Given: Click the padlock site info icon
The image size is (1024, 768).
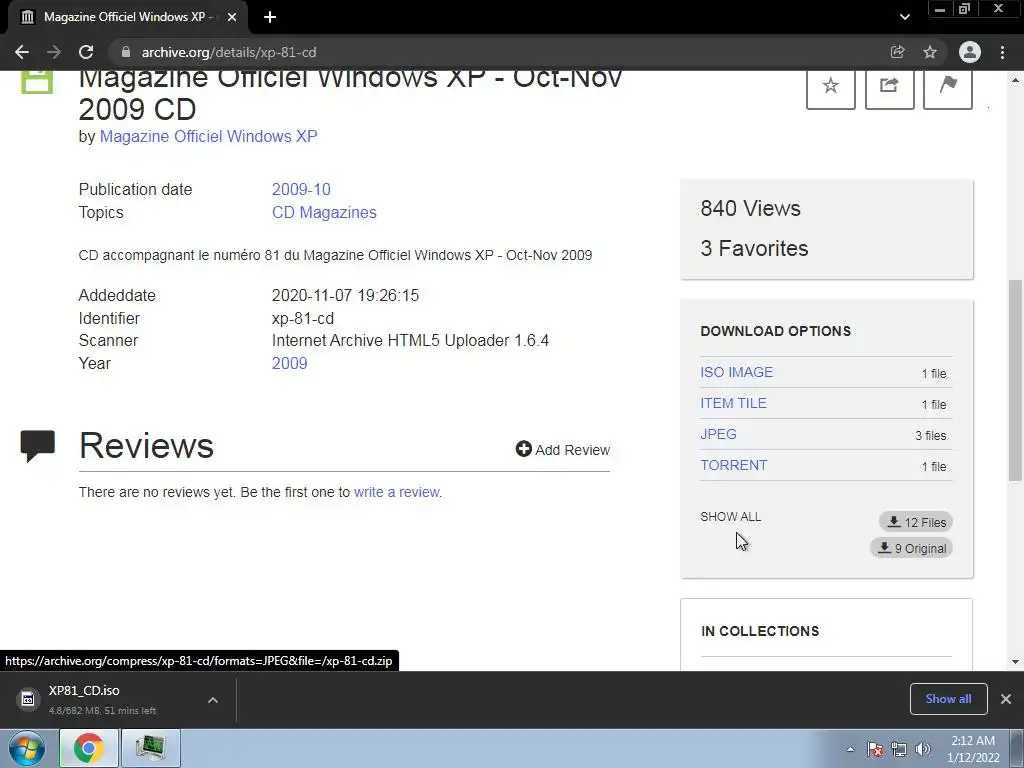Looking at the screenshot, I should [x=126, y=52].
